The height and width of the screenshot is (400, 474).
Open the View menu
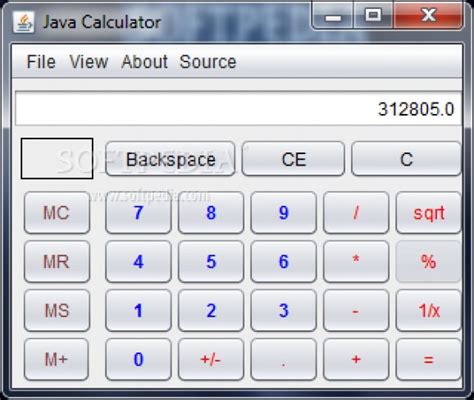(89, 62)
